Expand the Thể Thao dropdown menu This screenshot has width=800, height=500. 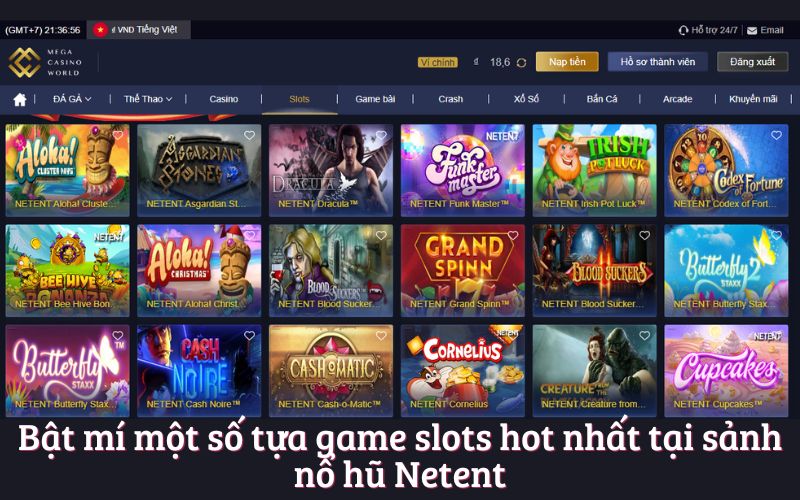click(x=148, y=99)
